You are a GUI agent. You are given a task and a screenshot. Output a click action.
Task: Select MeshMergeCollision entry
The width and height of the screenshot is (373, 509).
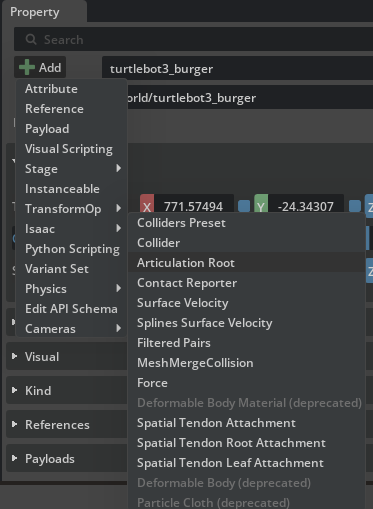pos(246,363)
